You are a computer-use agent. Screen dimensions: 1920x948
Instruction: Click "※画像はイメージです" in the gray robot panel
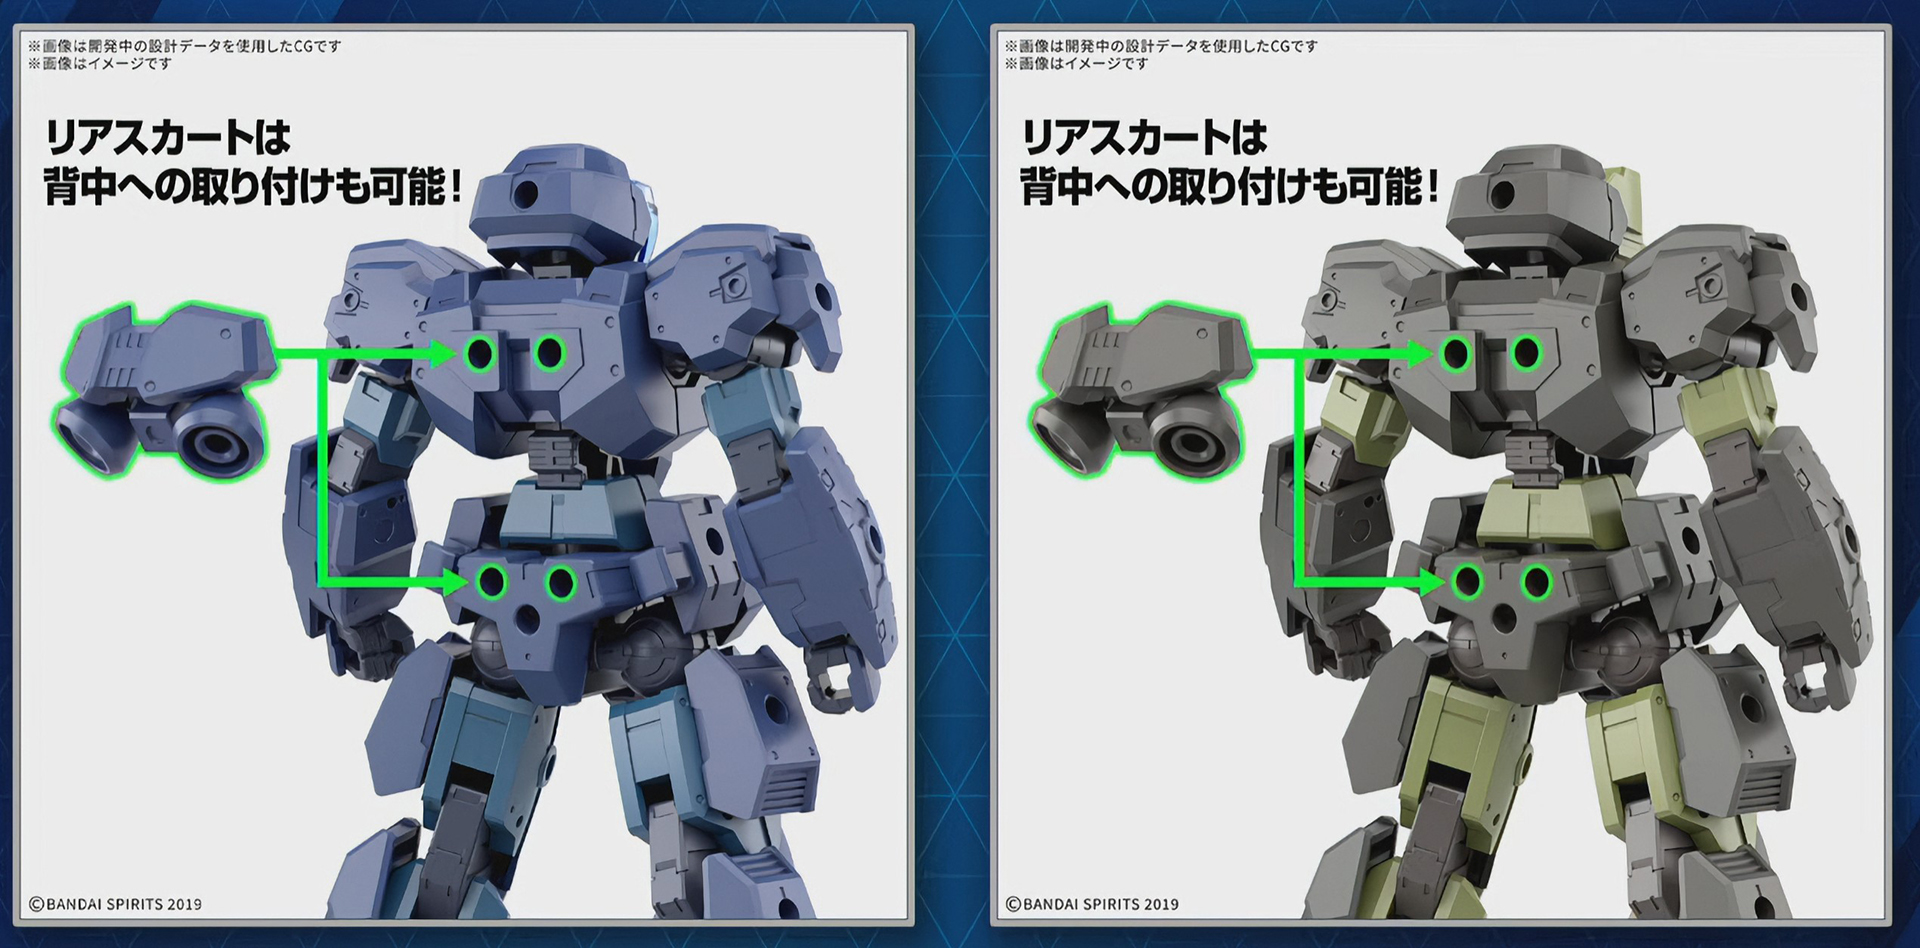coord(1076,64)
